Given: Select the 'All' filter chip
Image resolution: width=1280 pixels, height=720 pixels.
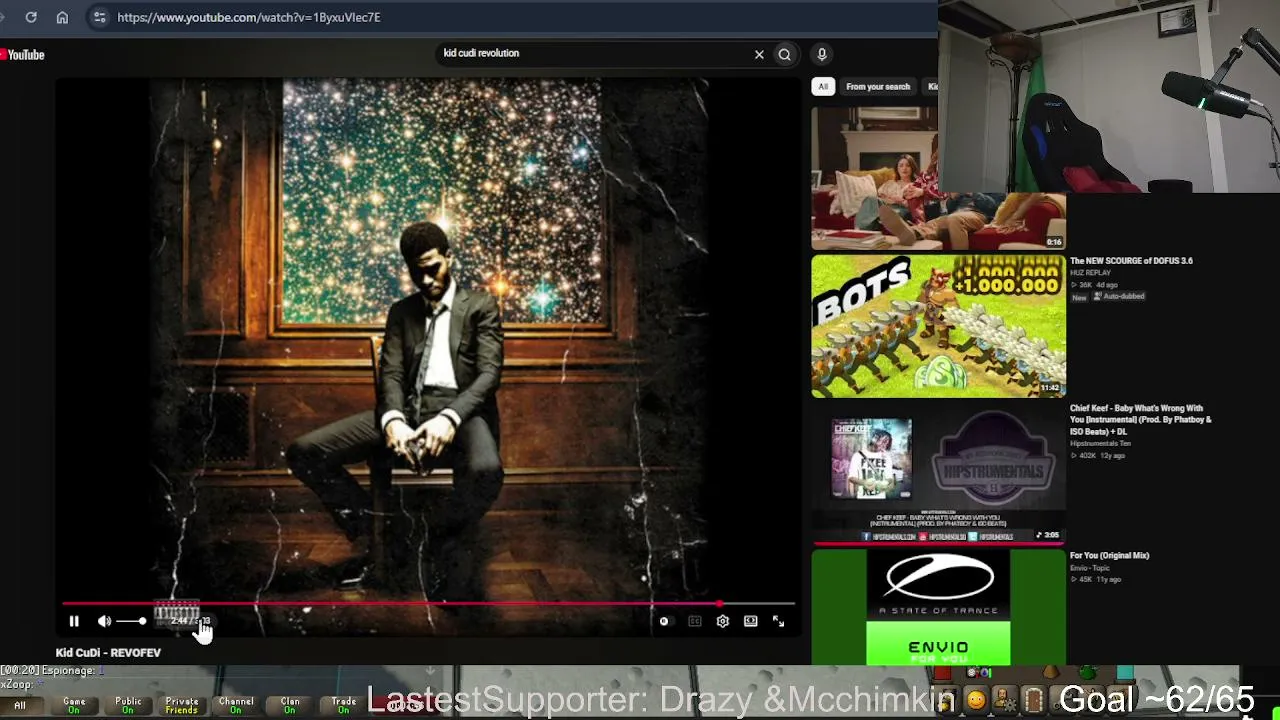Looking at the screenshot, I should 823,87.
